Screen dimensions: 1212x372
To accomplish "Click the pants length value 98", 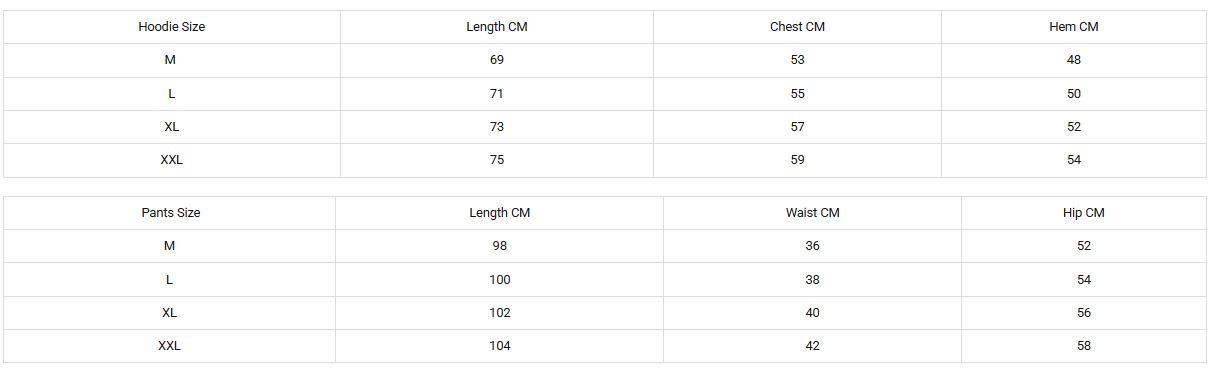I will [500, 246].
